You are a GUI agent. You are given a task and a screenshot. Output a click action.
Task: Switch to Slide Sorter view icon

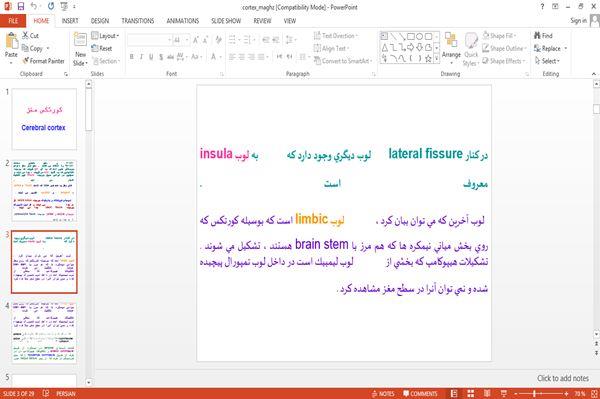coord(470,393)
